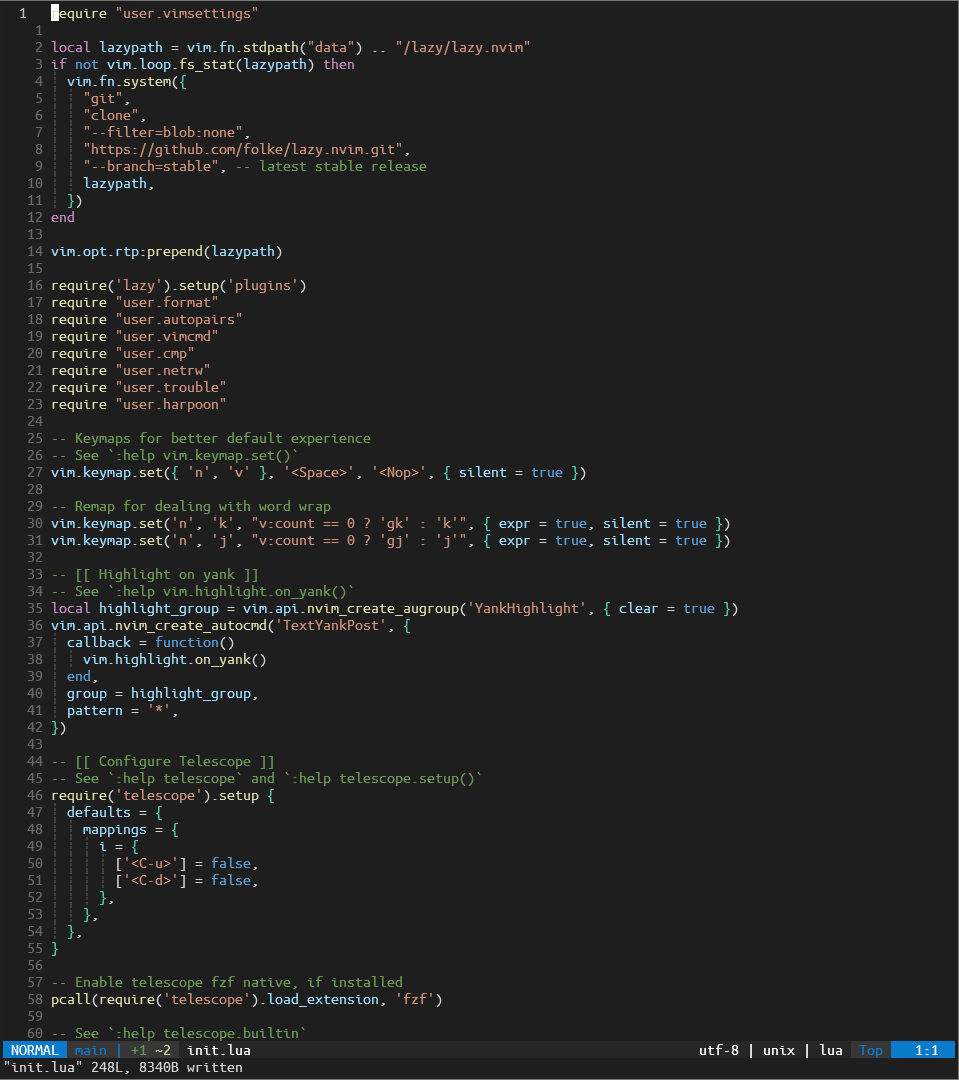959x1080 pixels.
Task: Place cursor on require "user.vimsettings" line
Action: pyautogui.click(x=154, y=13)
